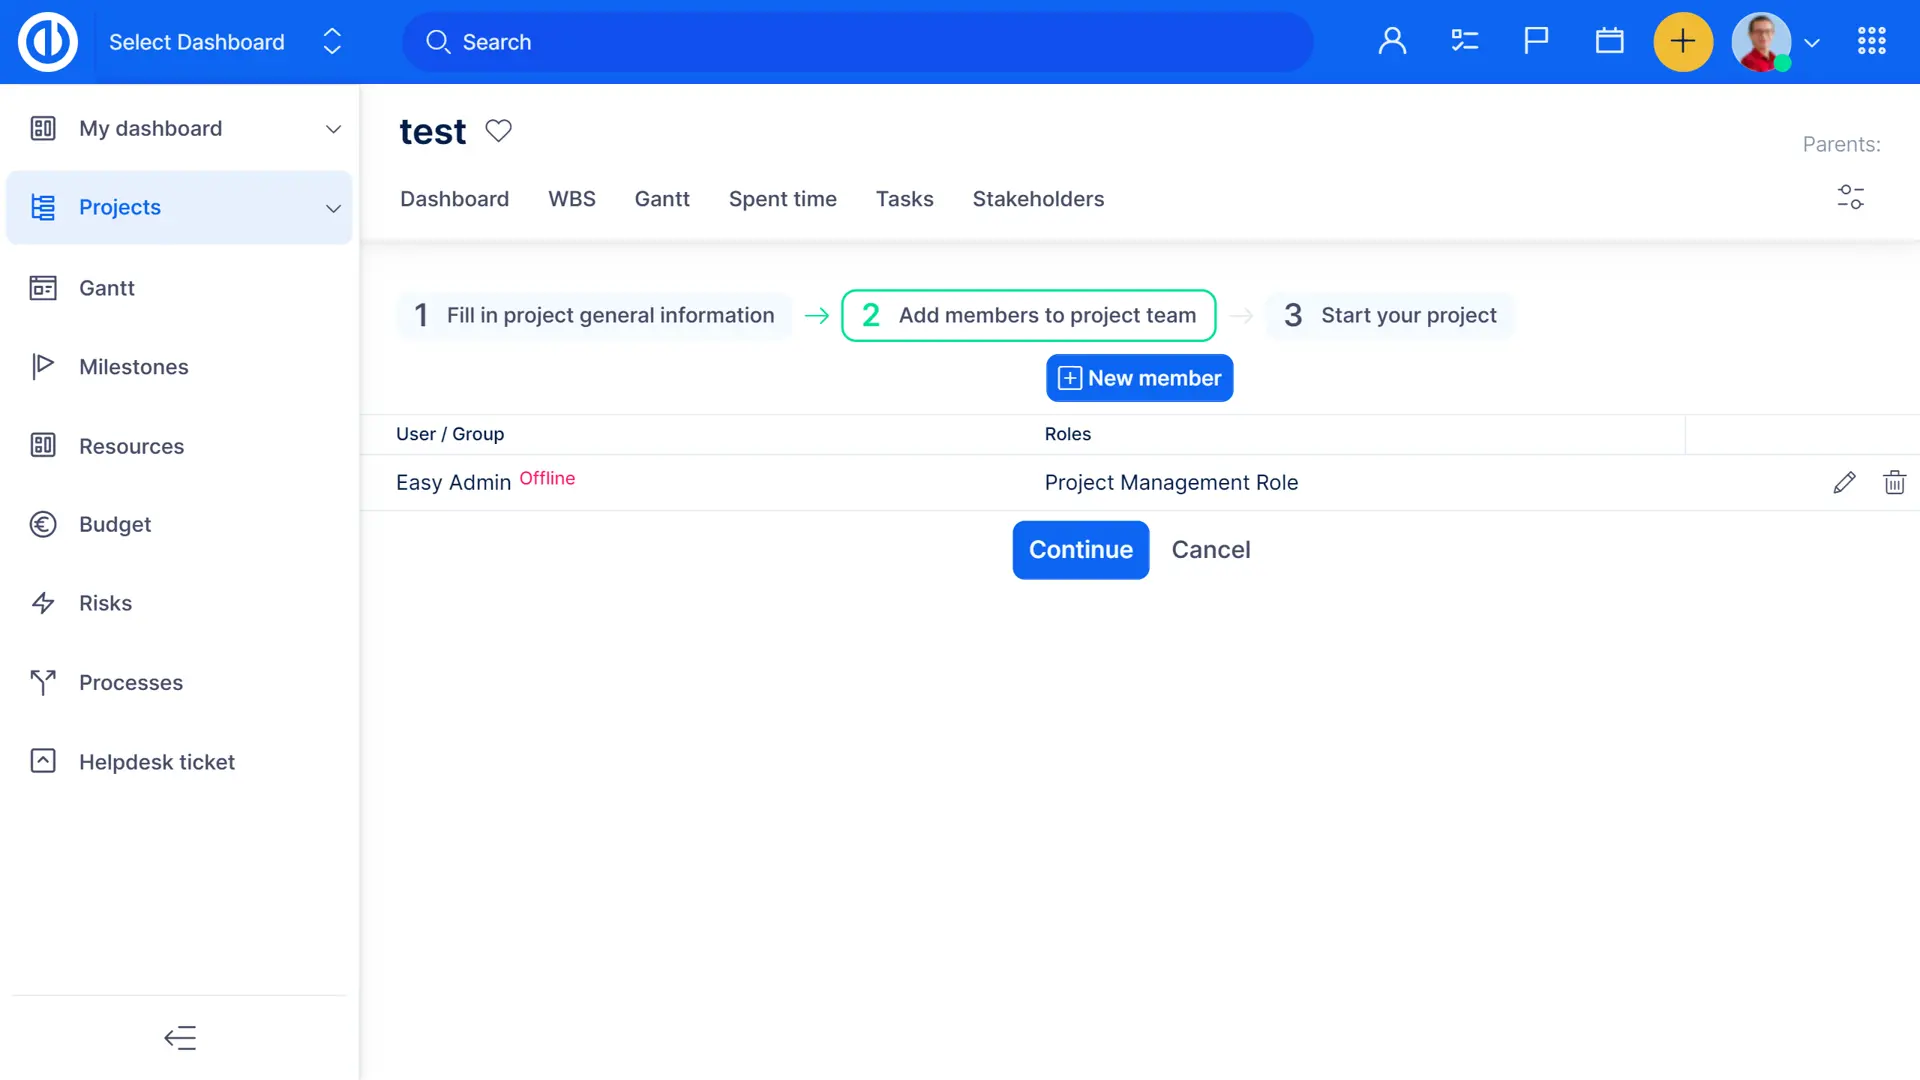This screenshot has height=1080, width=1920.
Task: Click into the Search field
Action: click(857, 42)
